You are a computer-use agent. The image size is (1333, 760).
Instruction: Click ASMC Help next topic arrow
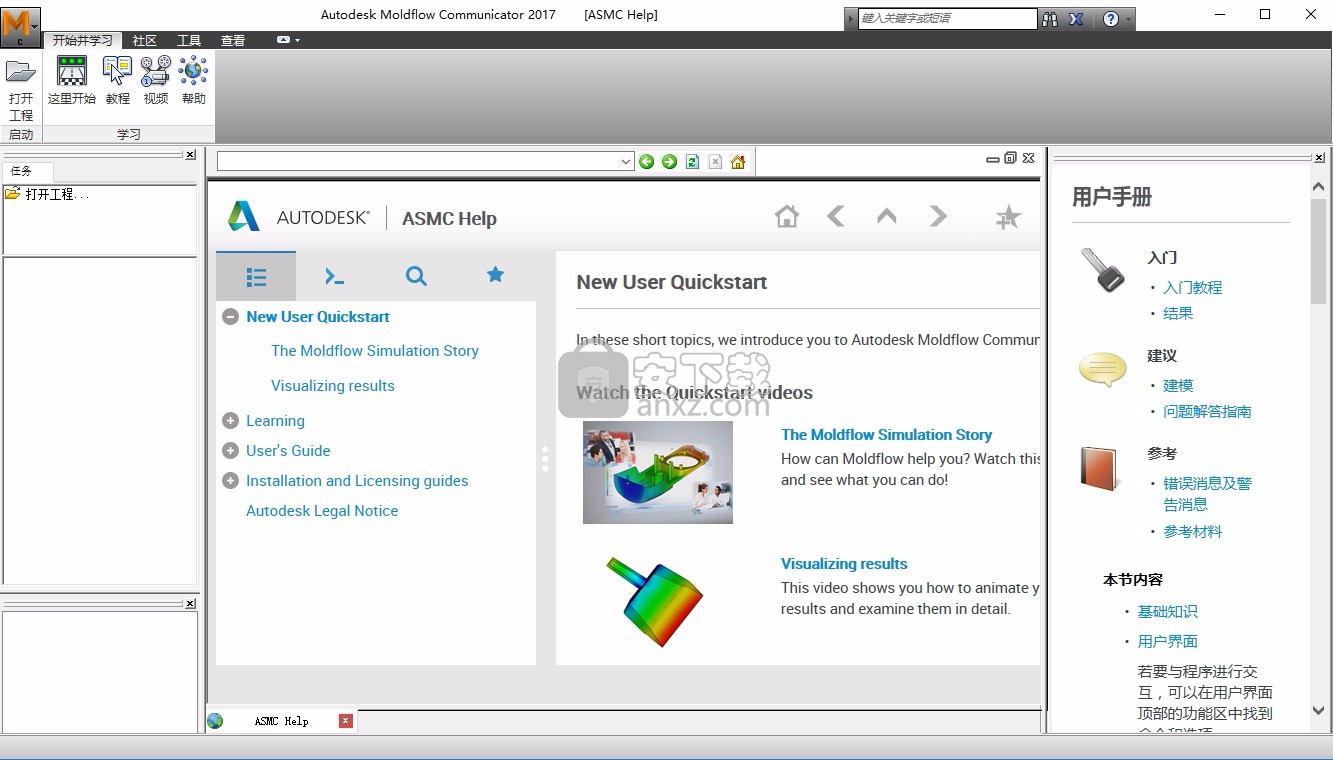(938, 216)
